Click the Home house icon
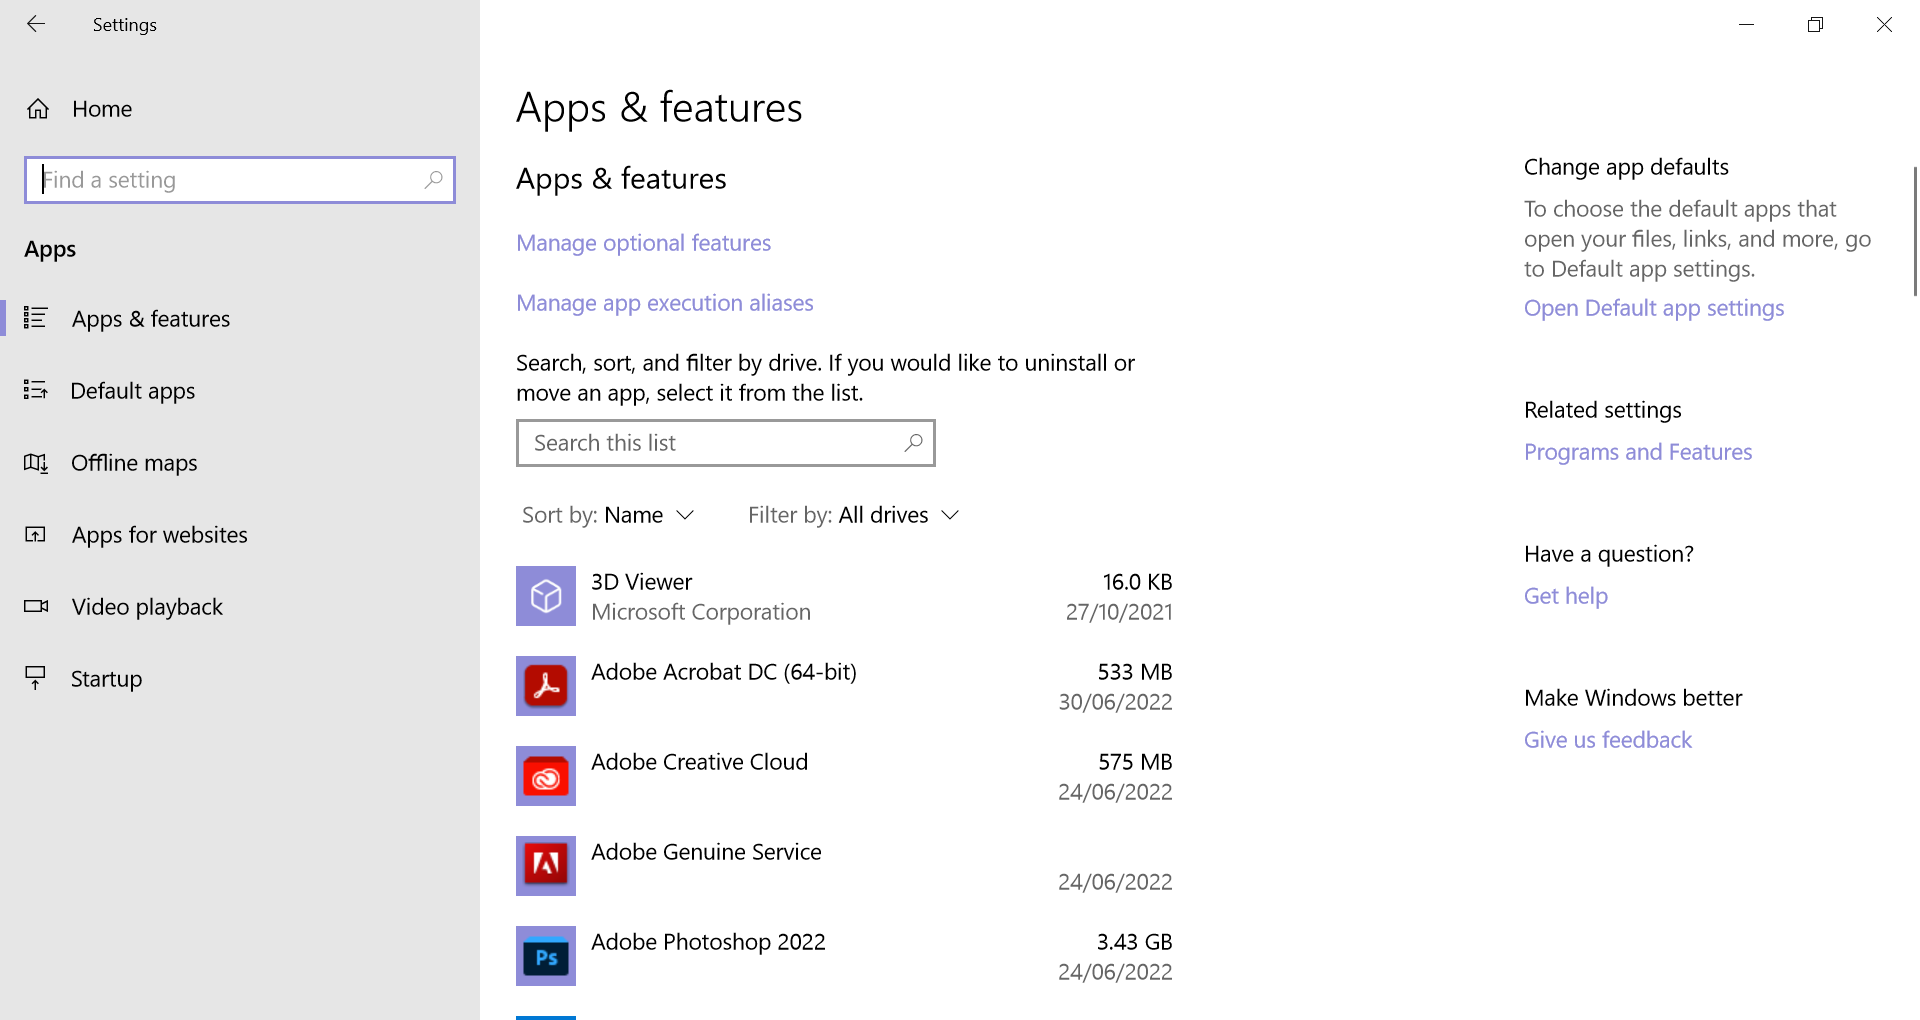Screen dimensions: 1920x1020 (x=38, y=109)
